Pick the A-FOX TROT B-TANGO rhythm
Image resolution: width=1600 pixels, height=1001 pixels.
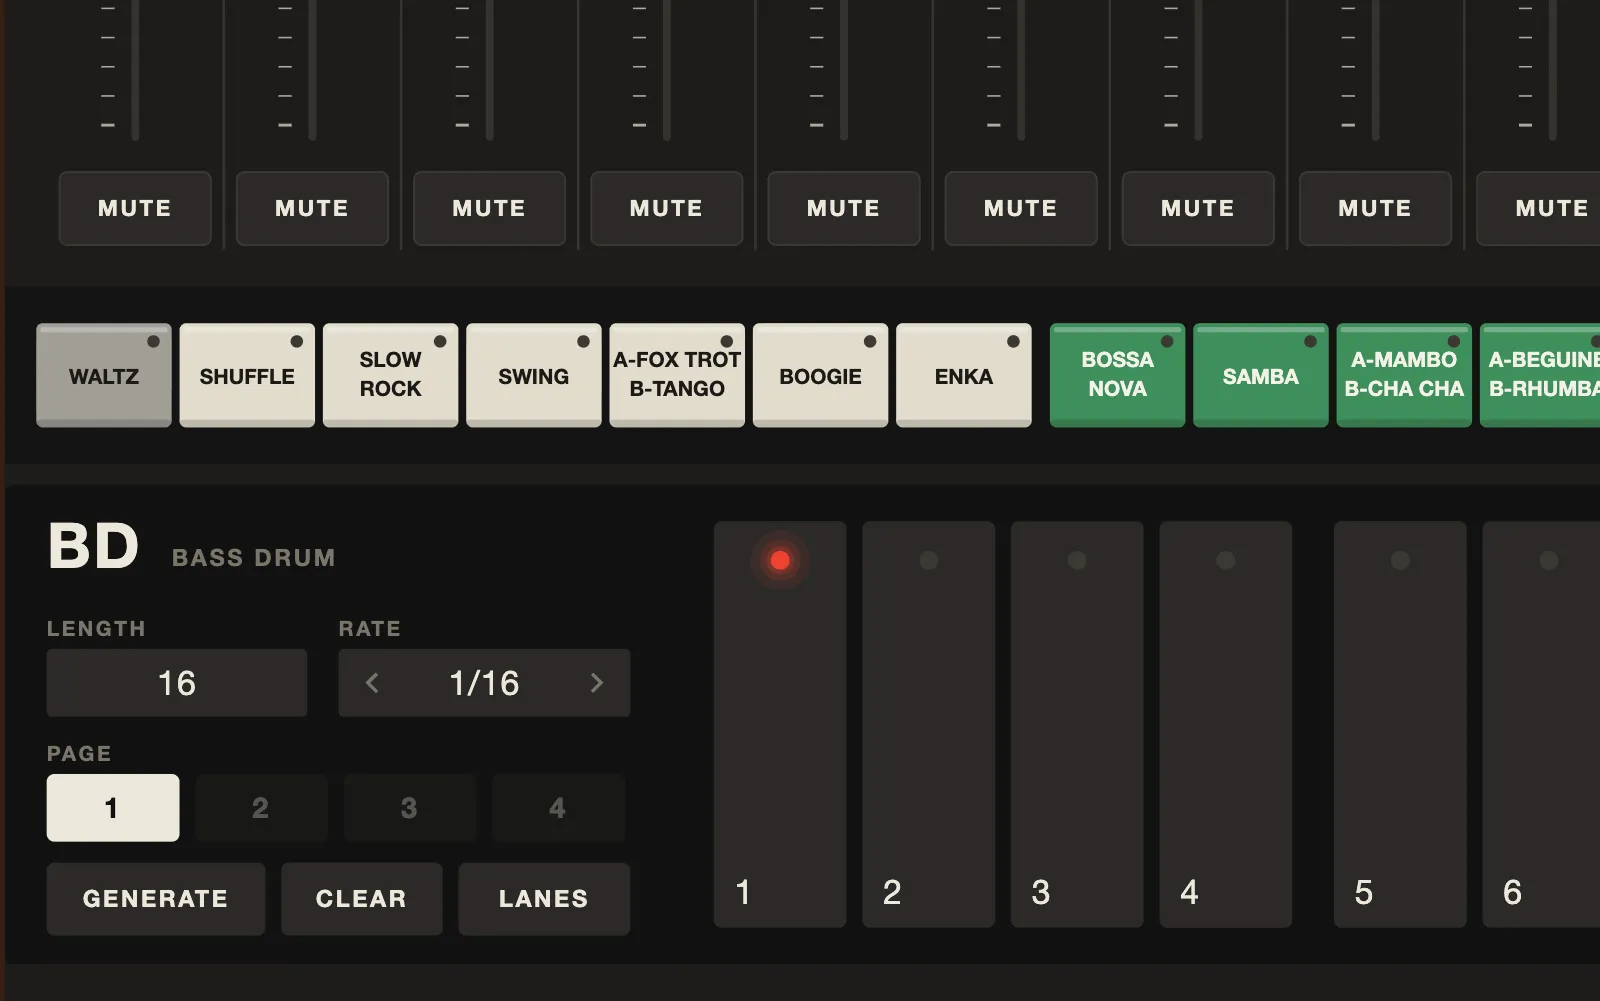pyautogui.click(x=677, y=375)
